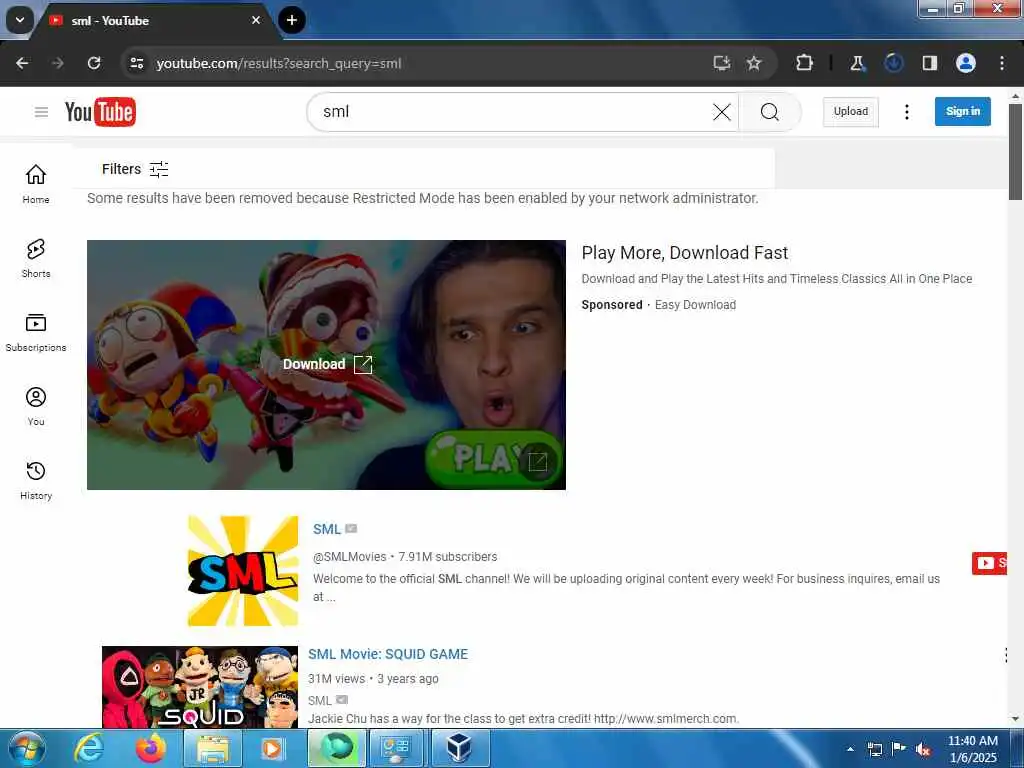Click into the YouTube search box
This screenshot has width=1024, height=768.
513,112
